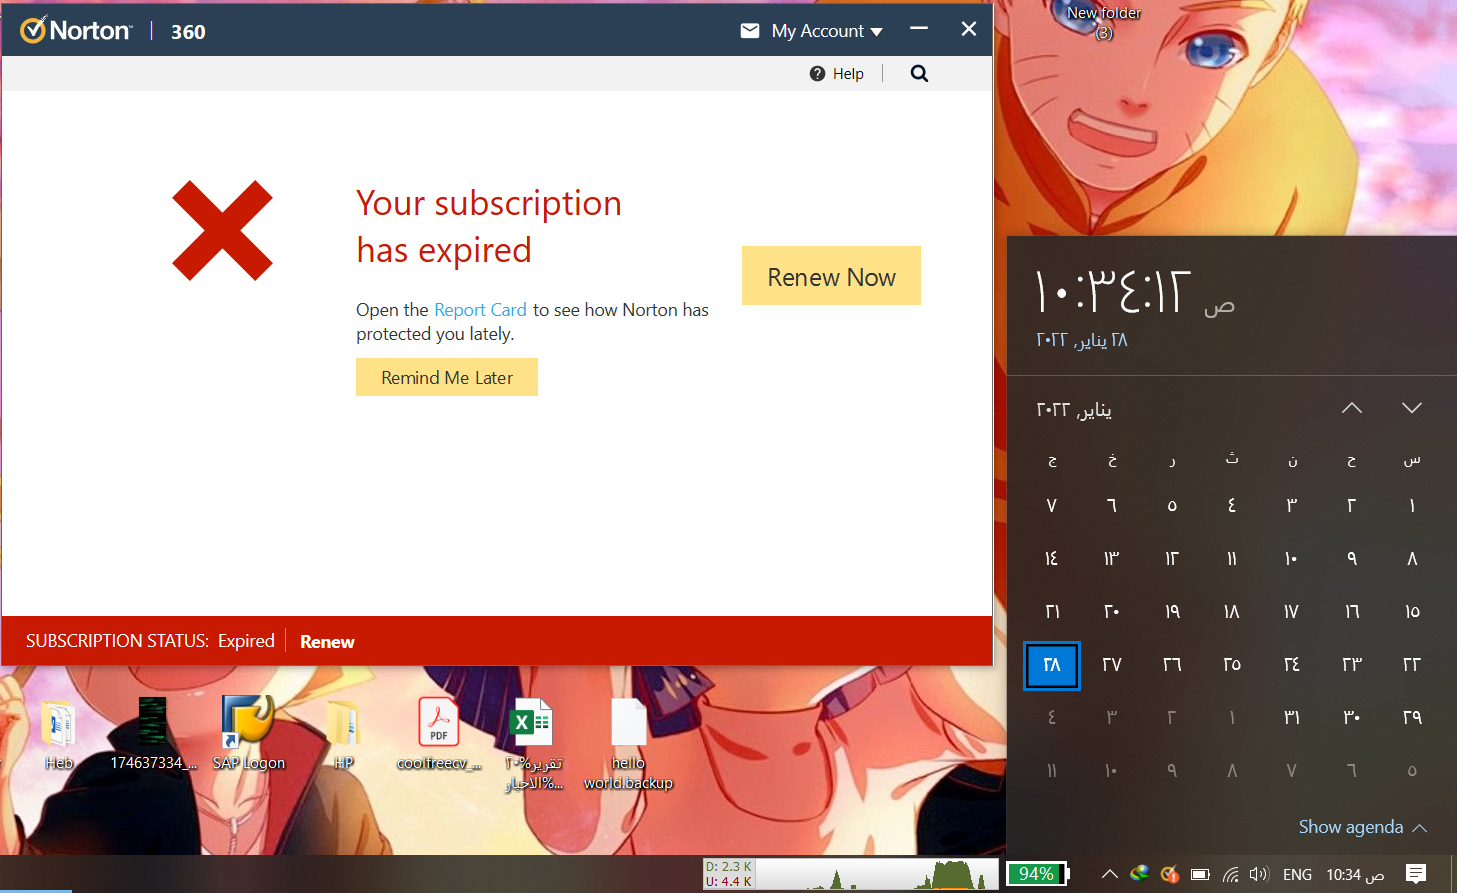
Task: Click the large clock time in flyout
Action: tap(1112, 292)
